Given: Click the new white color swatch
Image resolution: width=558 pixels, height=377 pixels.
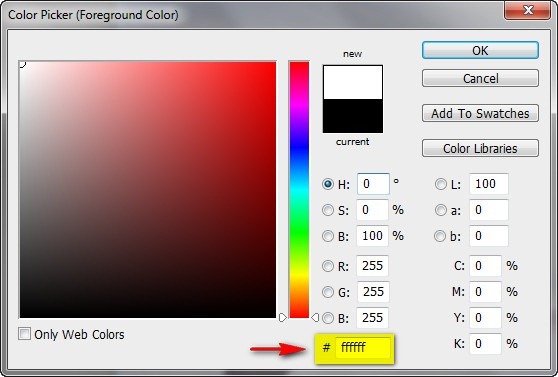Looking at the screenshot, I should click(x=353, y=82).
